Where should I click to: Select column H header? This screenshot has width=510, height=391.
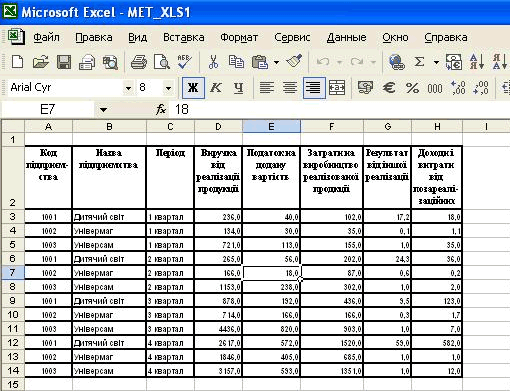[437, 126]
